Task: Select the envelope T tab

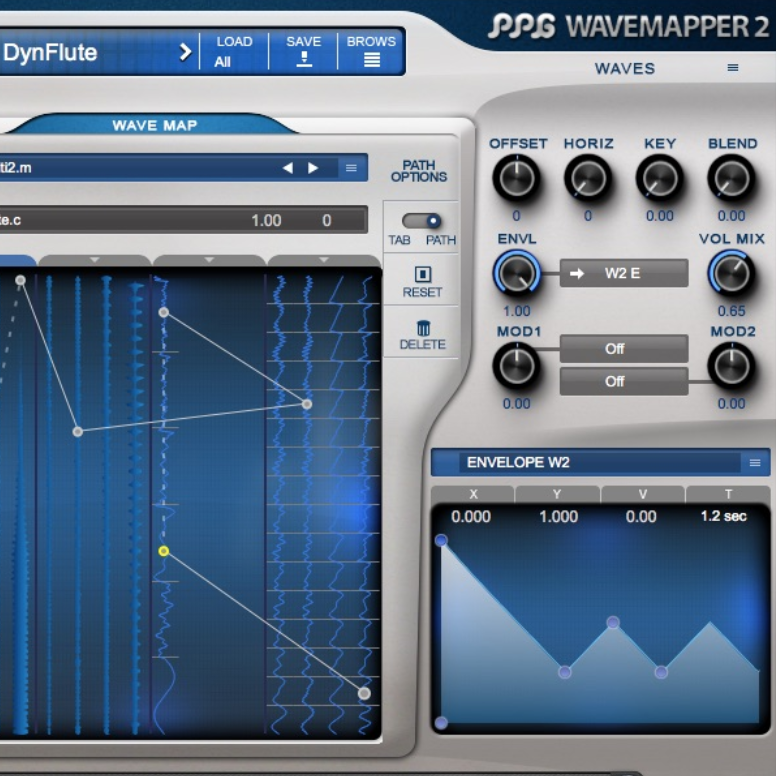Action: click(x=728, y=494)
